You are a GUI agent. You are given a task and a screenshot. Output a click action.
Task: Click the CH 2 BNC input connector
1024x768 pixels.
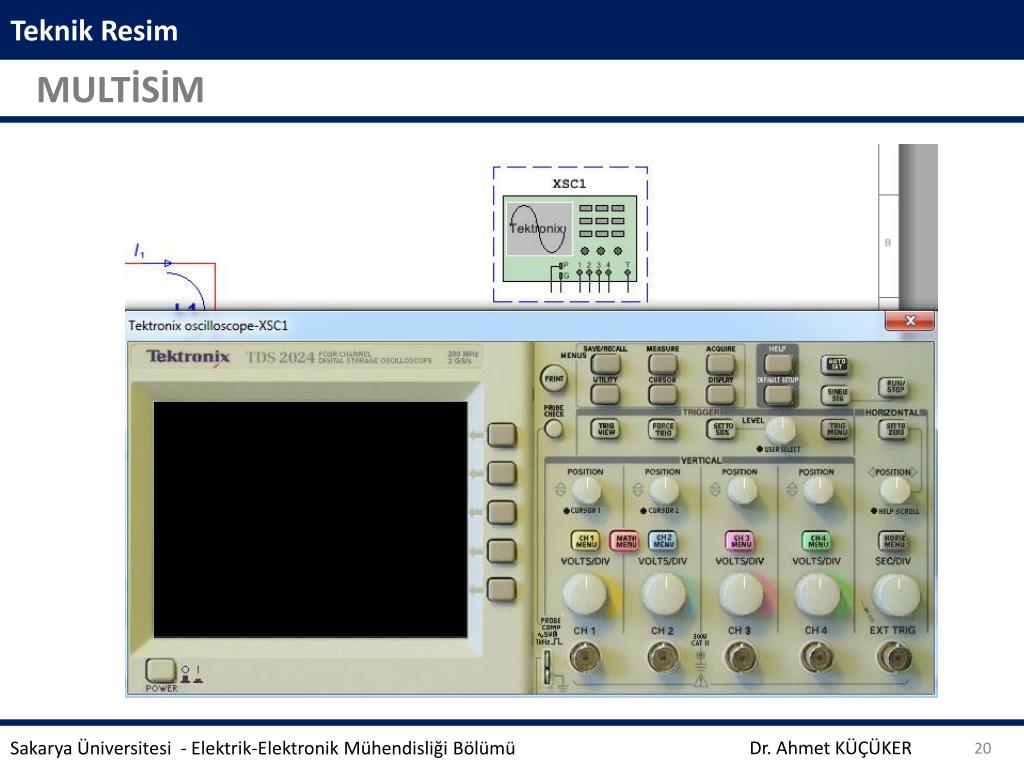pos(664,658)
